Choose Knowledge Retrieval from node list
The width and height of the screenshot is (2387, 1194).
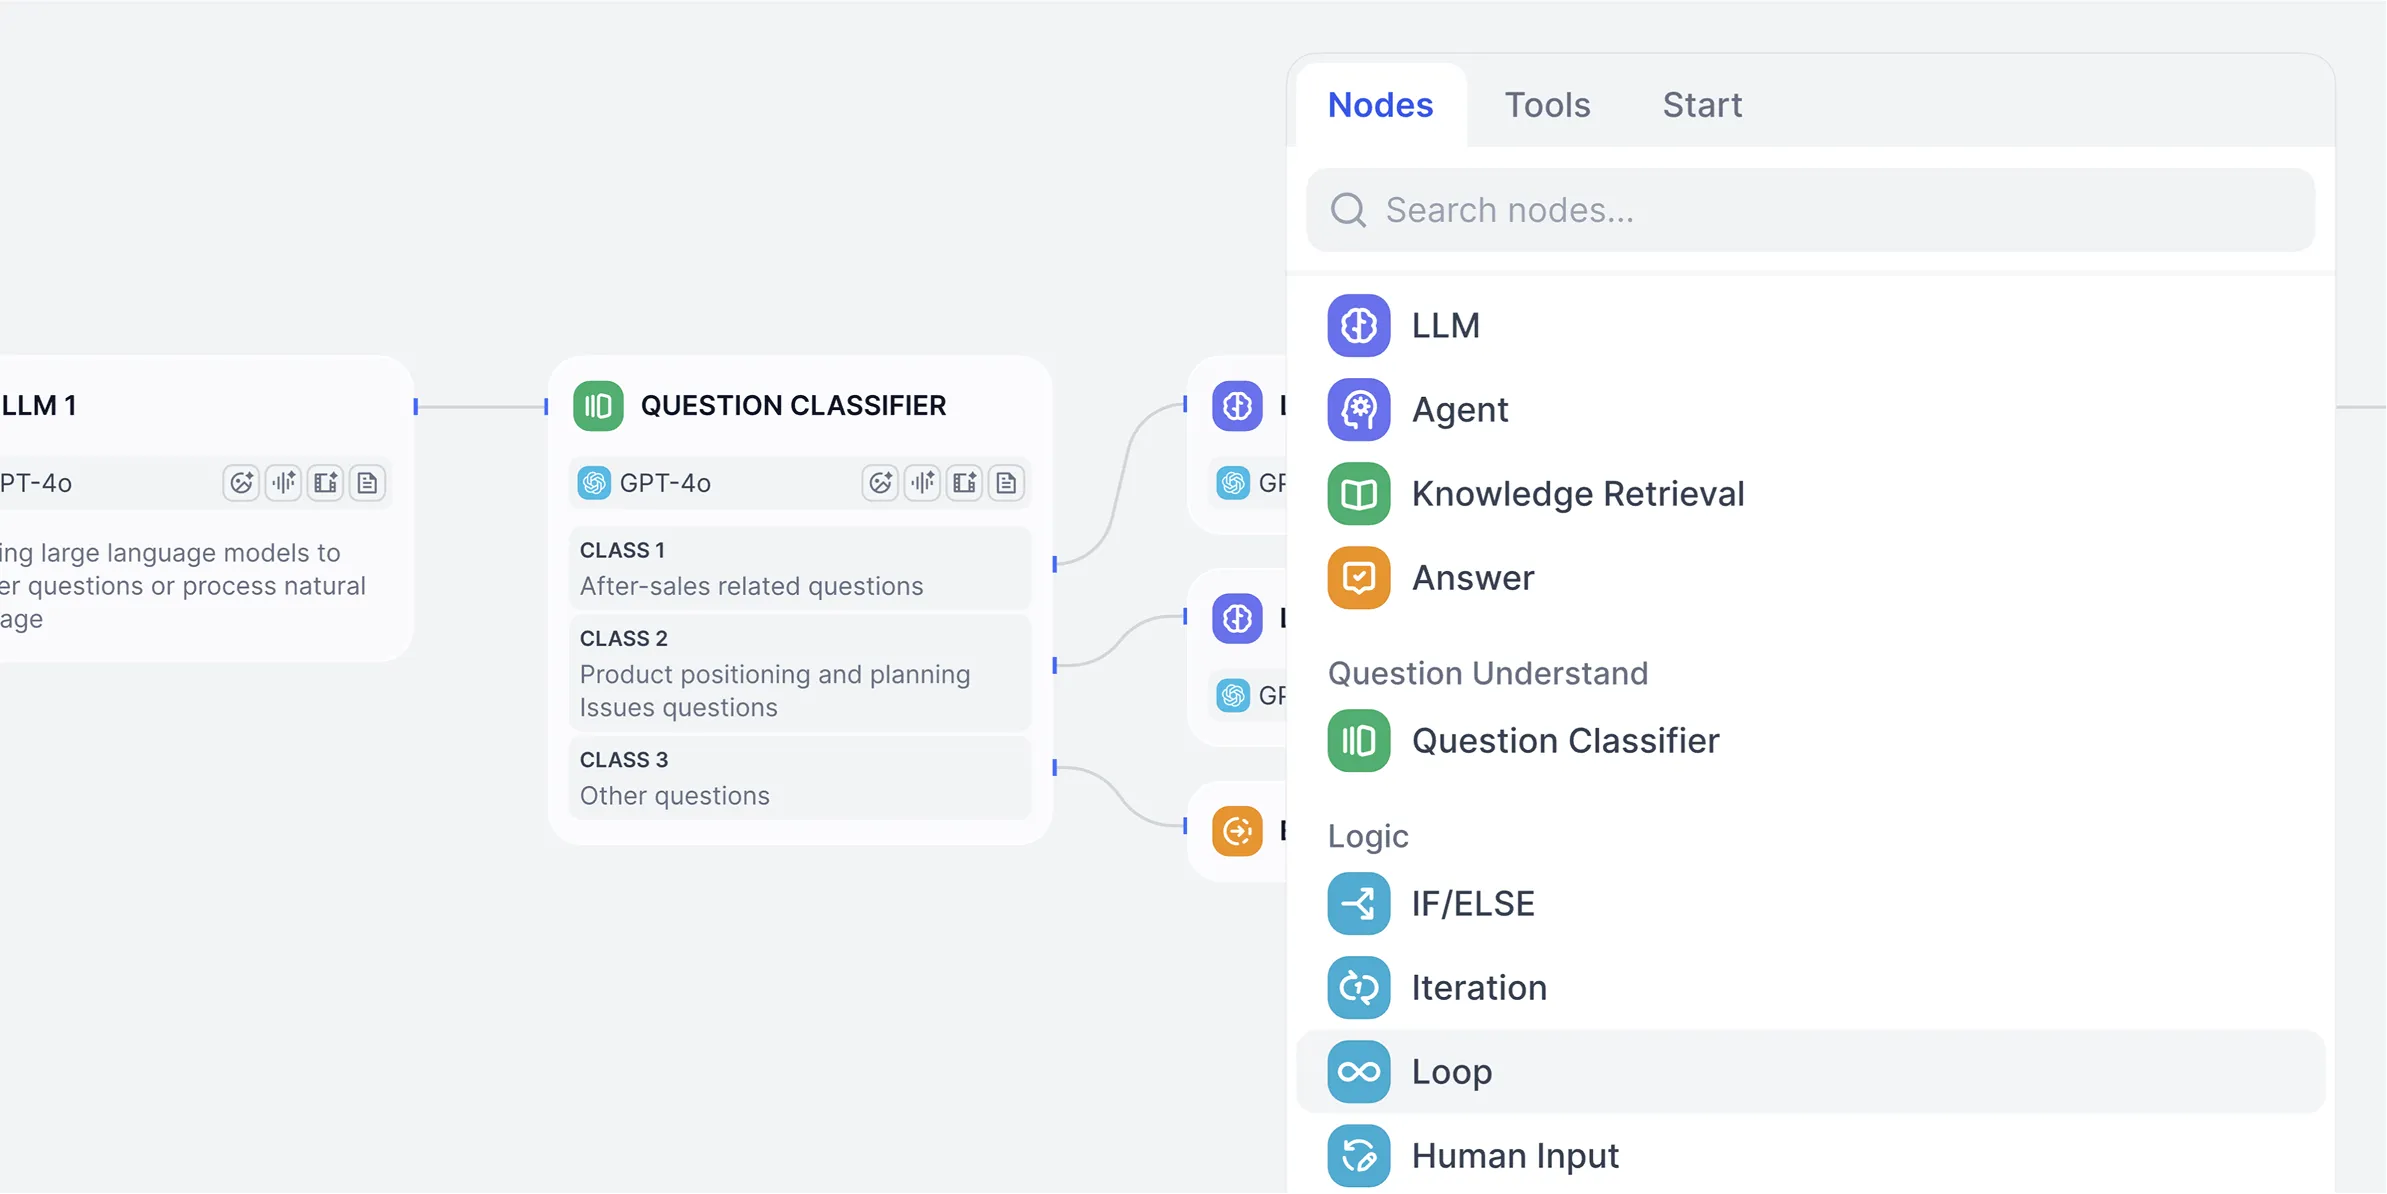point(1810,493)
